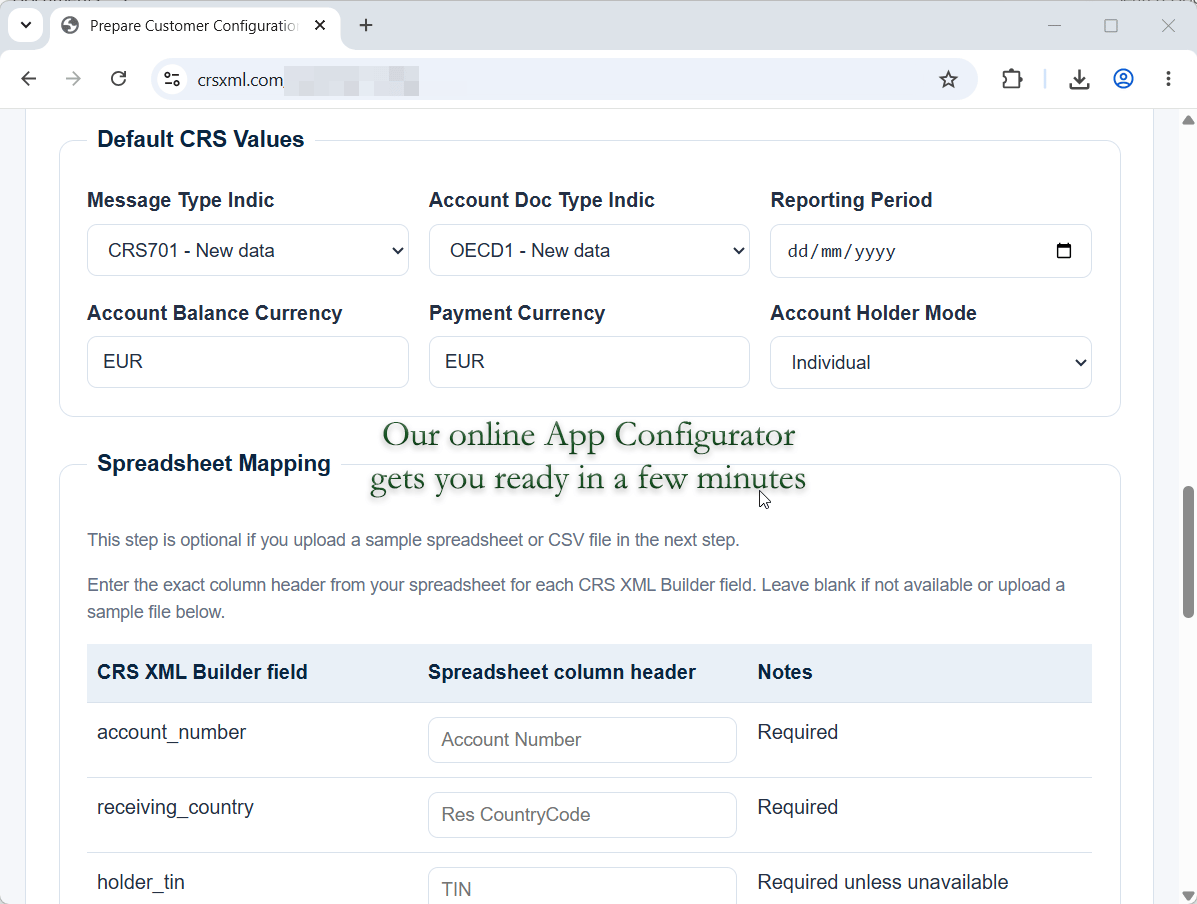The height and width of the screenshot is (904, 1197).
Task: Go forward to the next page
Action: (x=73, y=79)
